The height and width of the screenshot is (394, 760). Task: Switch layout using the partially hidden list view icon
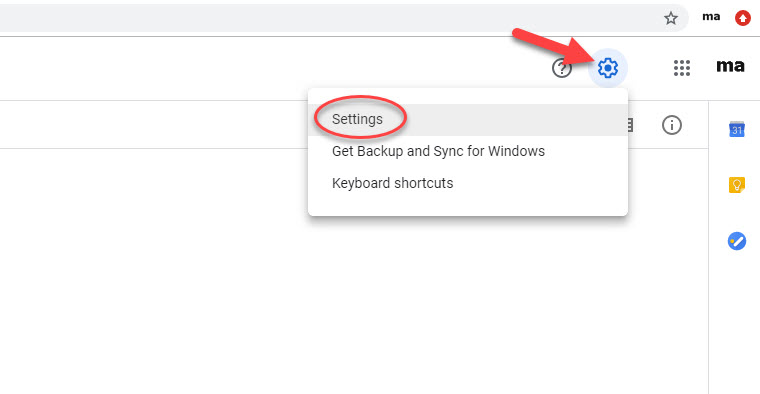[630, 125]
